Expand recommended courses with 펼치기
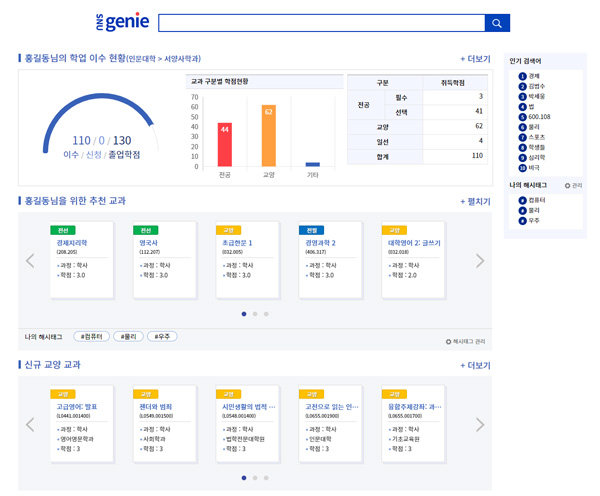The height and width of the screenshot is (496, 600). 474,201
